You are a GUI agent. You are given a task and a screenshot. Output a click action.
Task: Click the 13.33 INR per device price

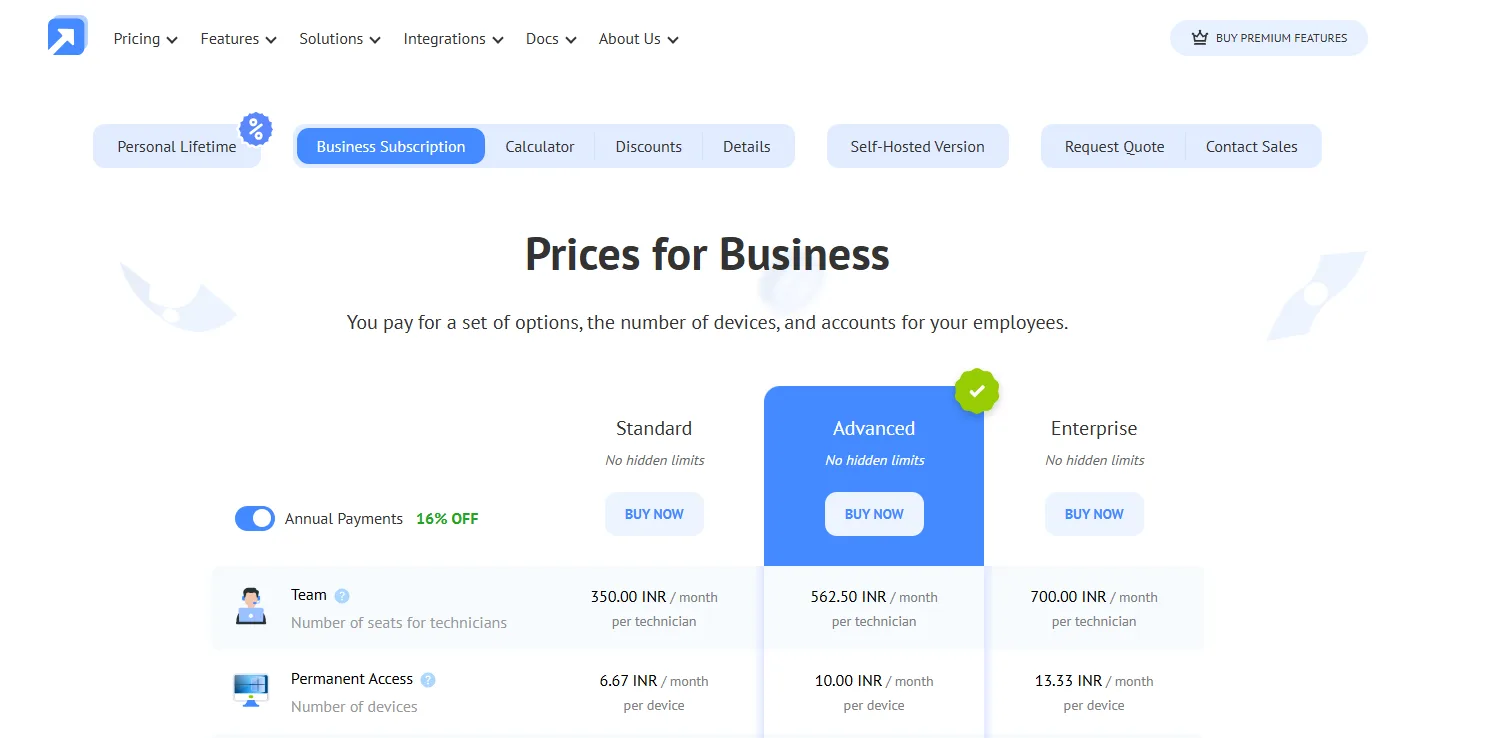[1068, 681]
